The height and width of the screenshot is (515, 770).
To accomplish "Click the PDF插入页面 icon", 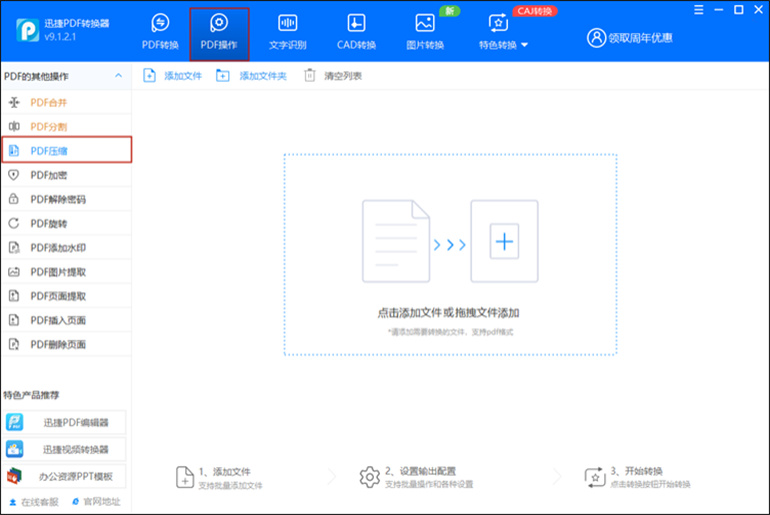I will (x=14, y=320).
